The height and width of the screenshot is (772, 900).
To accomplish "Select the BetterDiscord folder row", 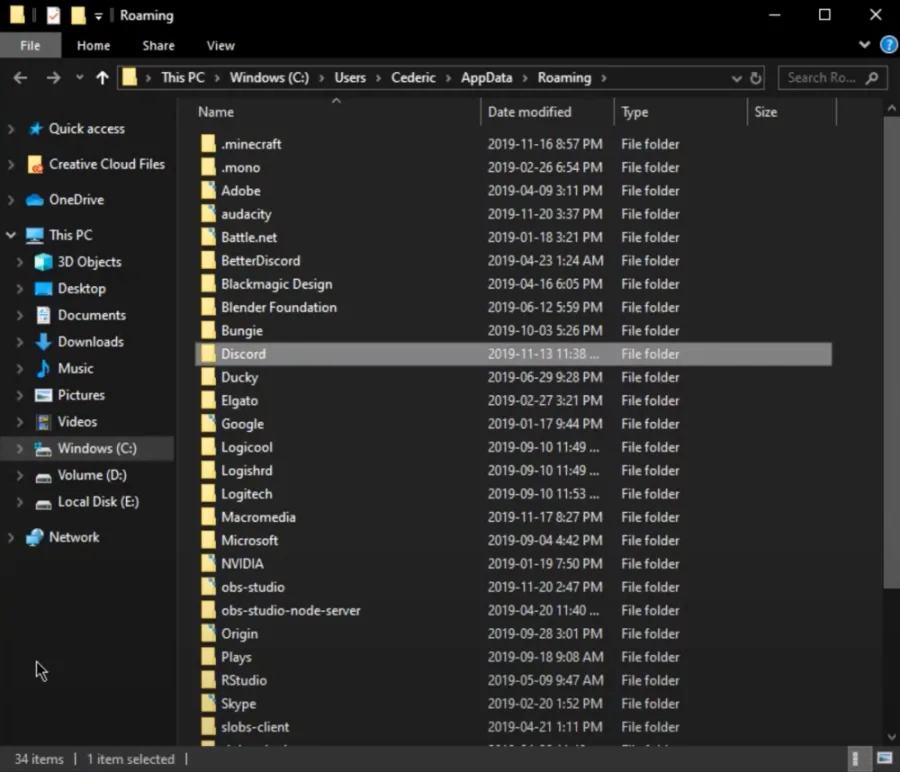I will (513, 261).
